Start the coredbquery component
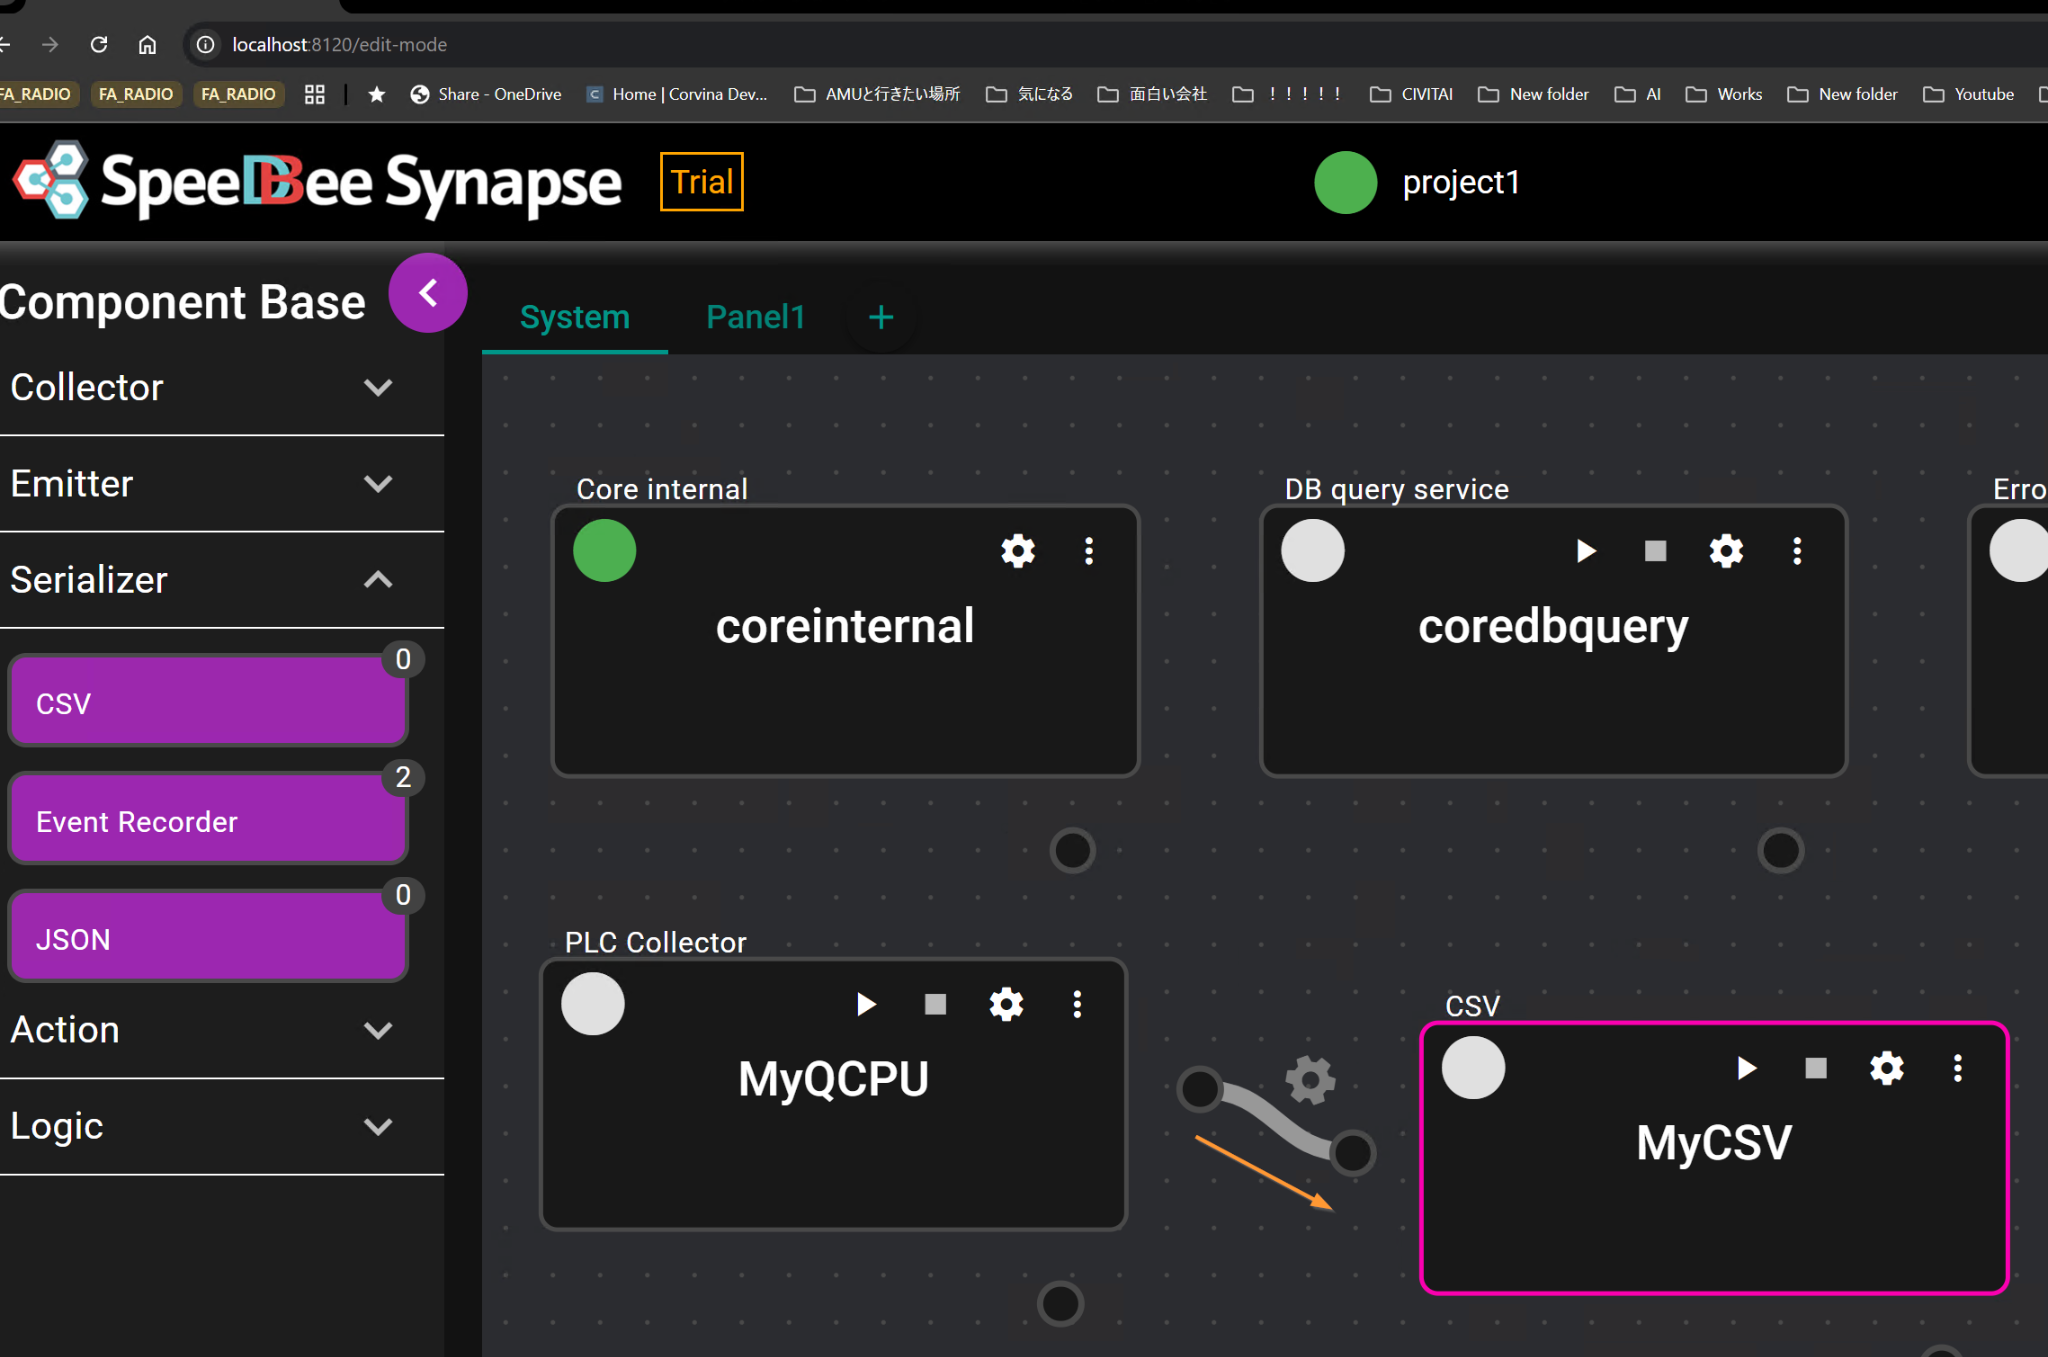Image resolution: width=2048 pixels, height=1357 pixels. click(x=1586, y=551)
